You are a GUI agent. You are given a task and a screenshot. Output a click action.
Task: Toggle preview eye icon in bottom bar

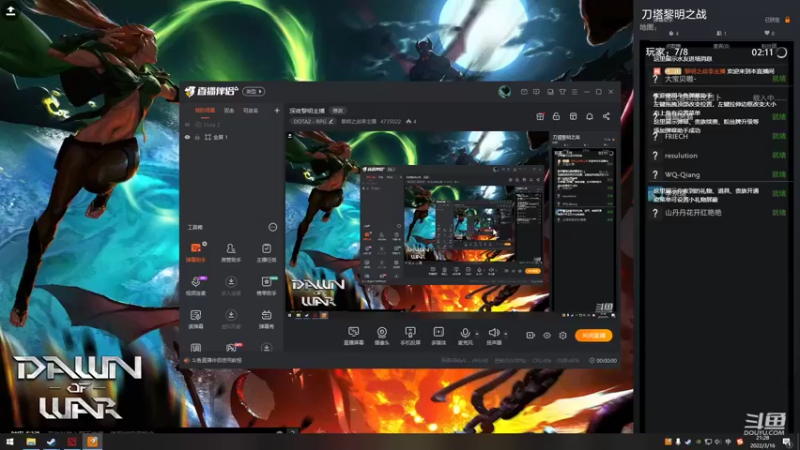[546, 335]
